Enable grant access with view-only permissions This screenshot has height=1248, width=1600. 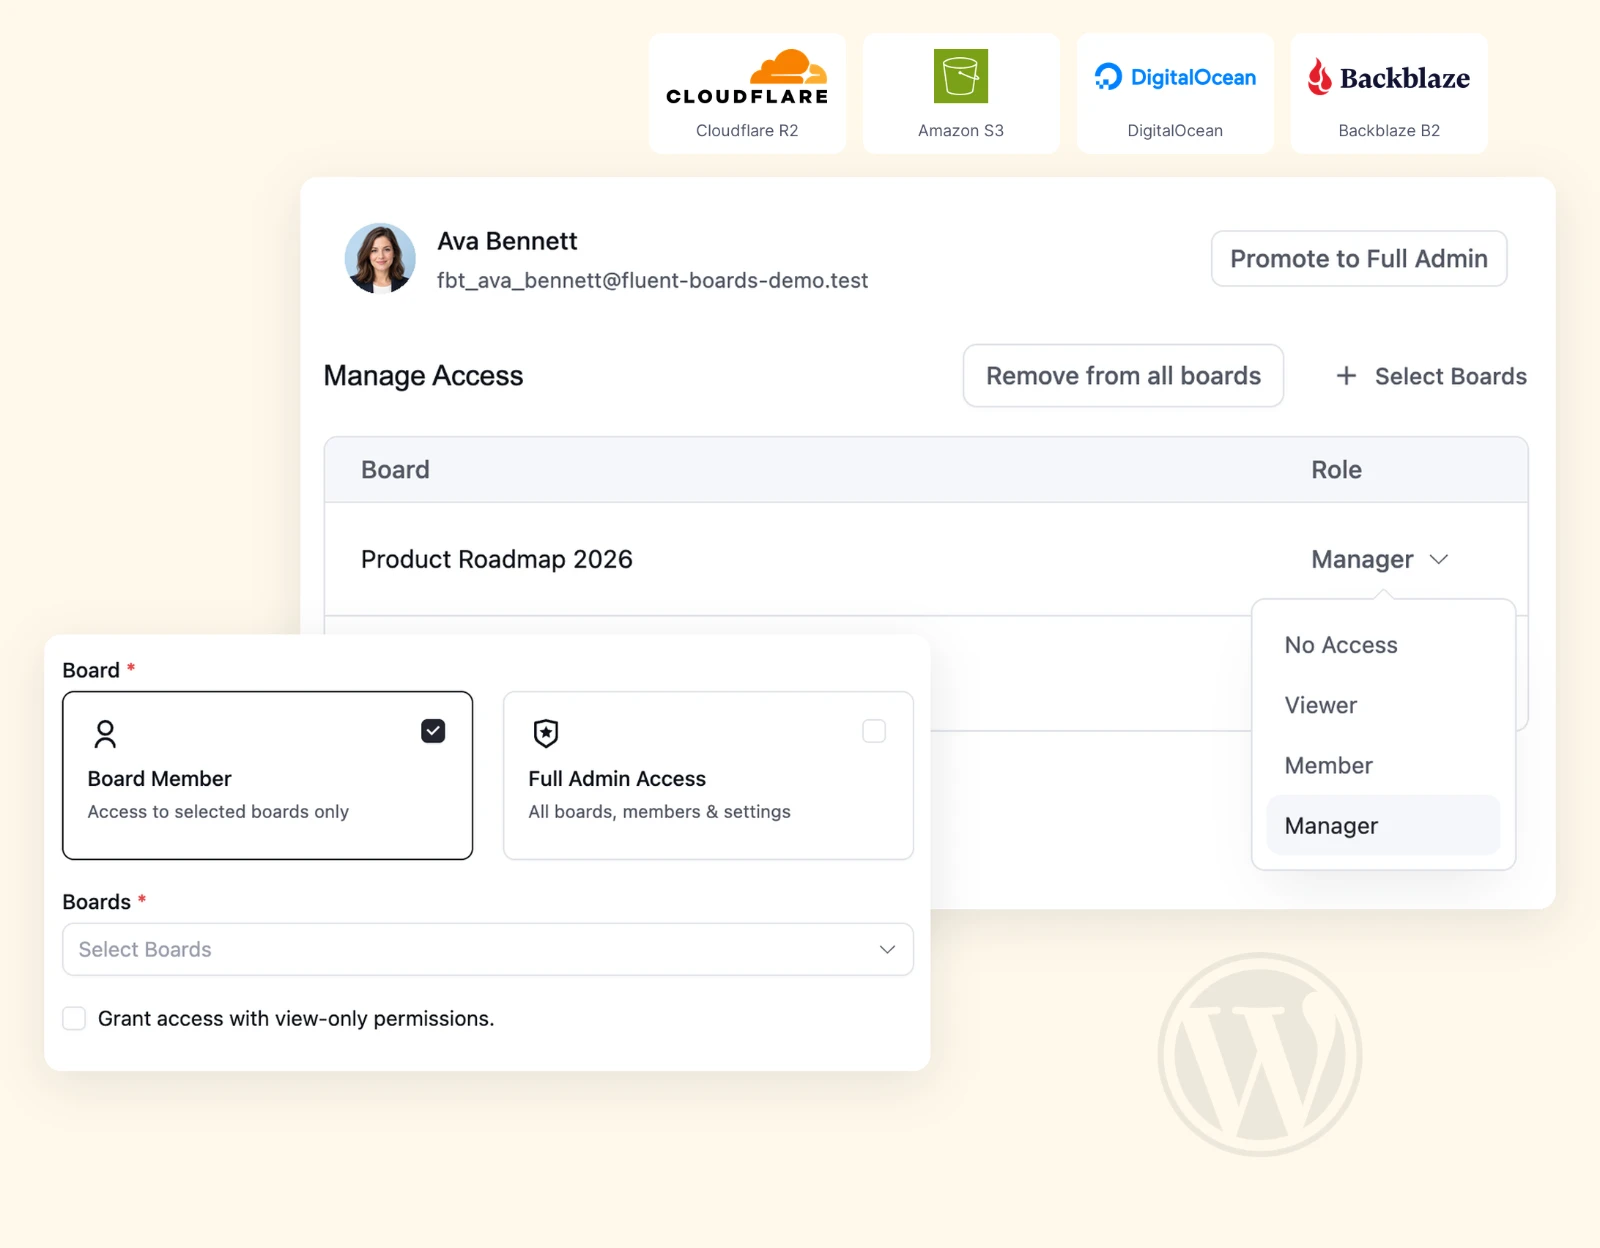point(74,1018)
